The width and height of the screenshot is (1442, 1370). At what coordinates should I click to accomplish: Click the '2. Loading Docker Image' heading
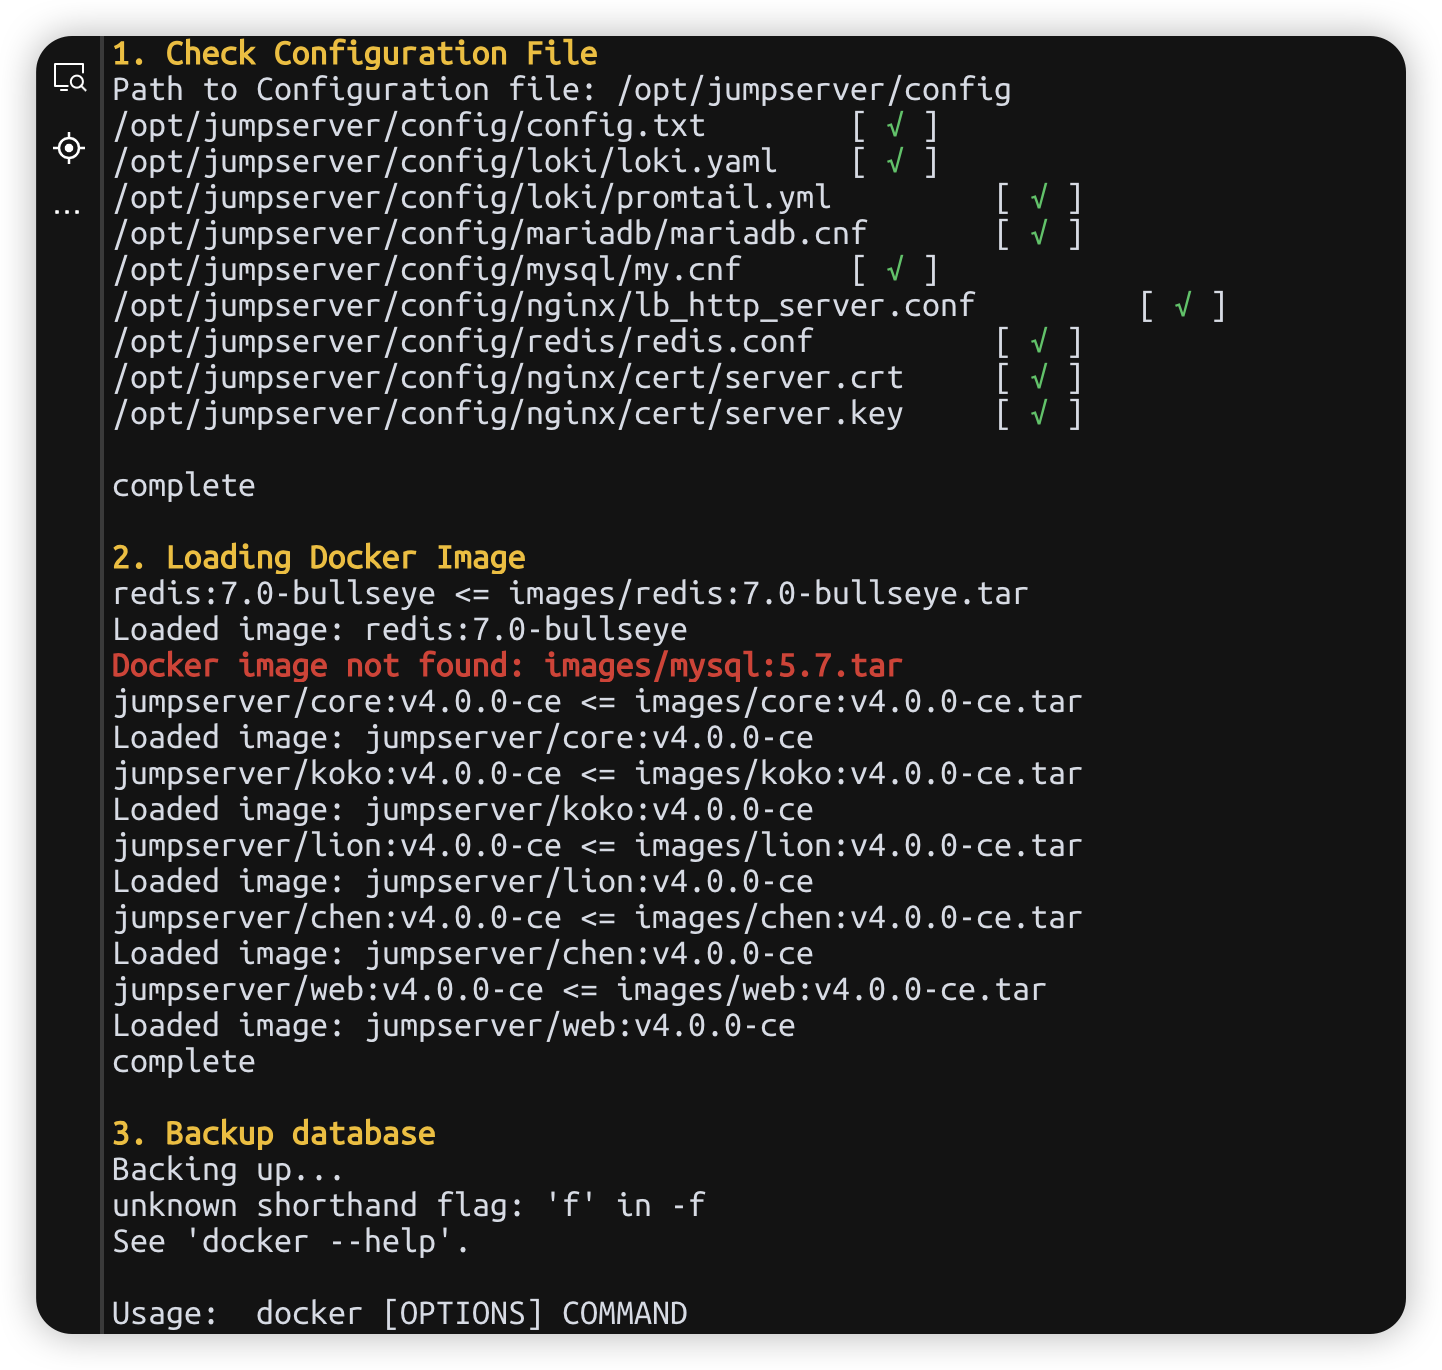coord(319,557)
